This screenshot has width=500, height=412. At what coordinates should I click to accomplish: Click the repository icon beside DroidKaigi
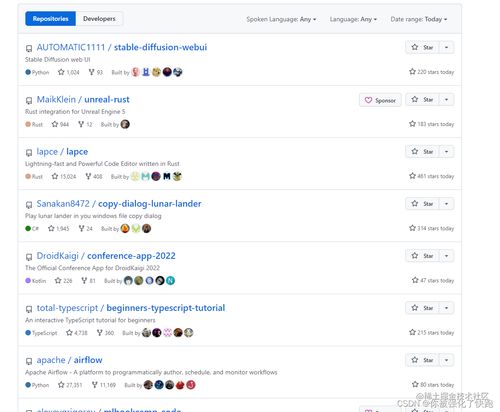(x=29, y=257)
